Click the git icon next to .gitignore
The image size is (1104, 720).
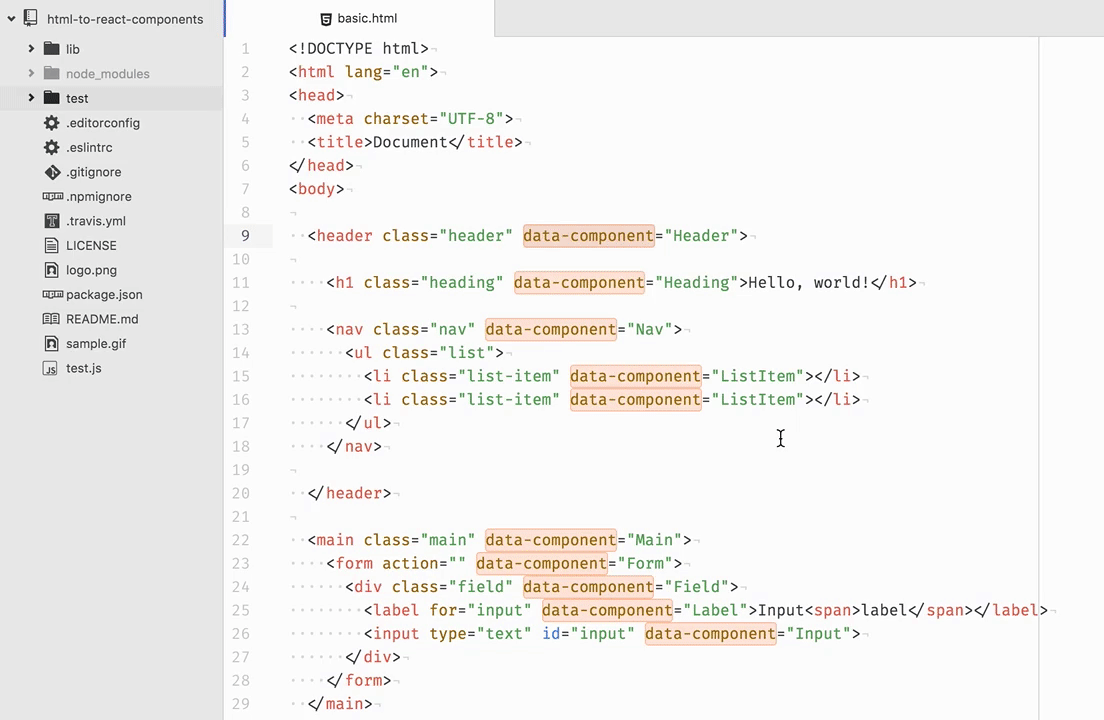pos(52,171)
